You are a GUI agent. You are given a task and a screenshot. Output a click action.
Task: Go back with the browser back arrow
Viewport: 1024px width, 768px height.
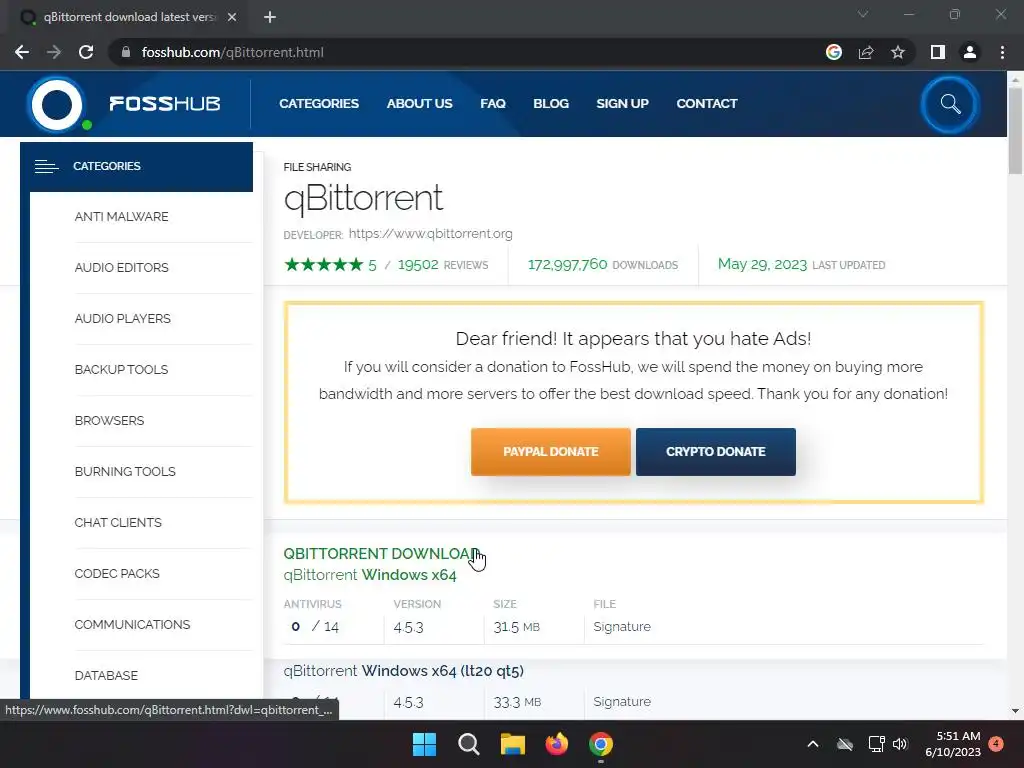22,52
